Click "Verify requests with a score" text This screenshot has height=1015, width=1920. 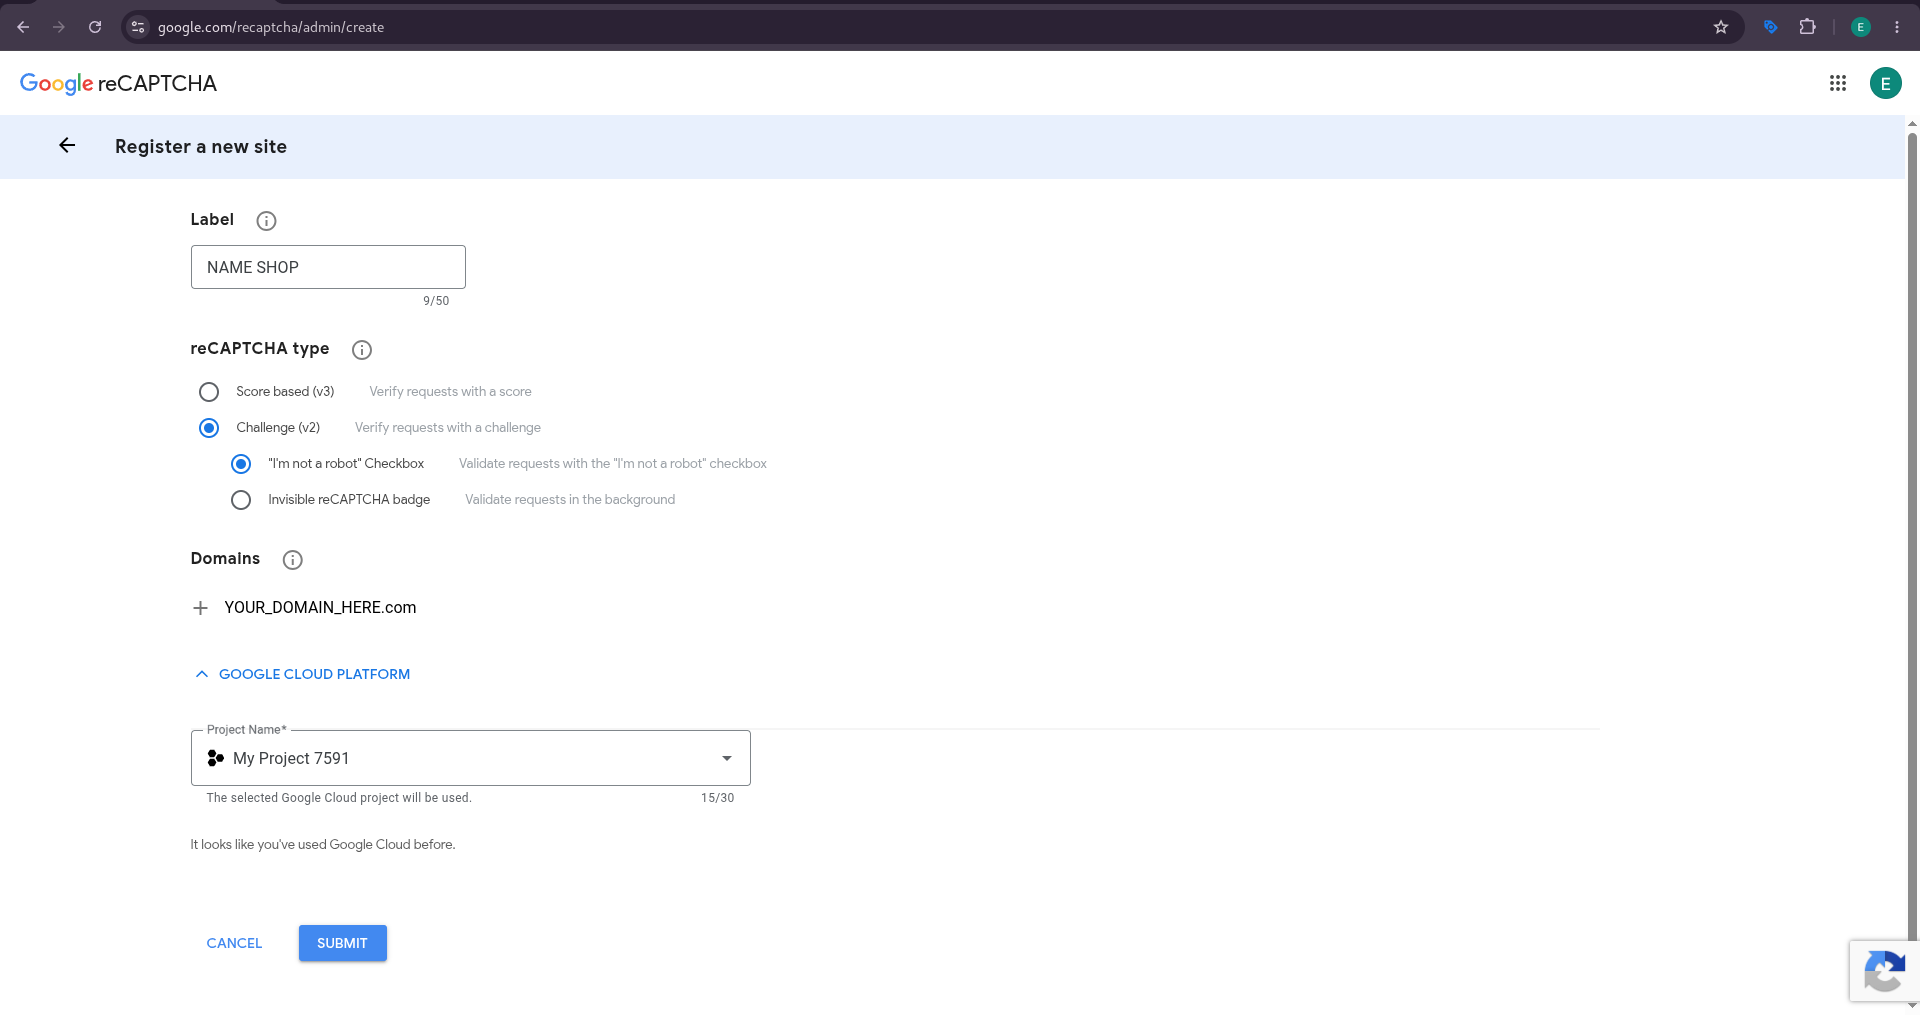point(450,392)
